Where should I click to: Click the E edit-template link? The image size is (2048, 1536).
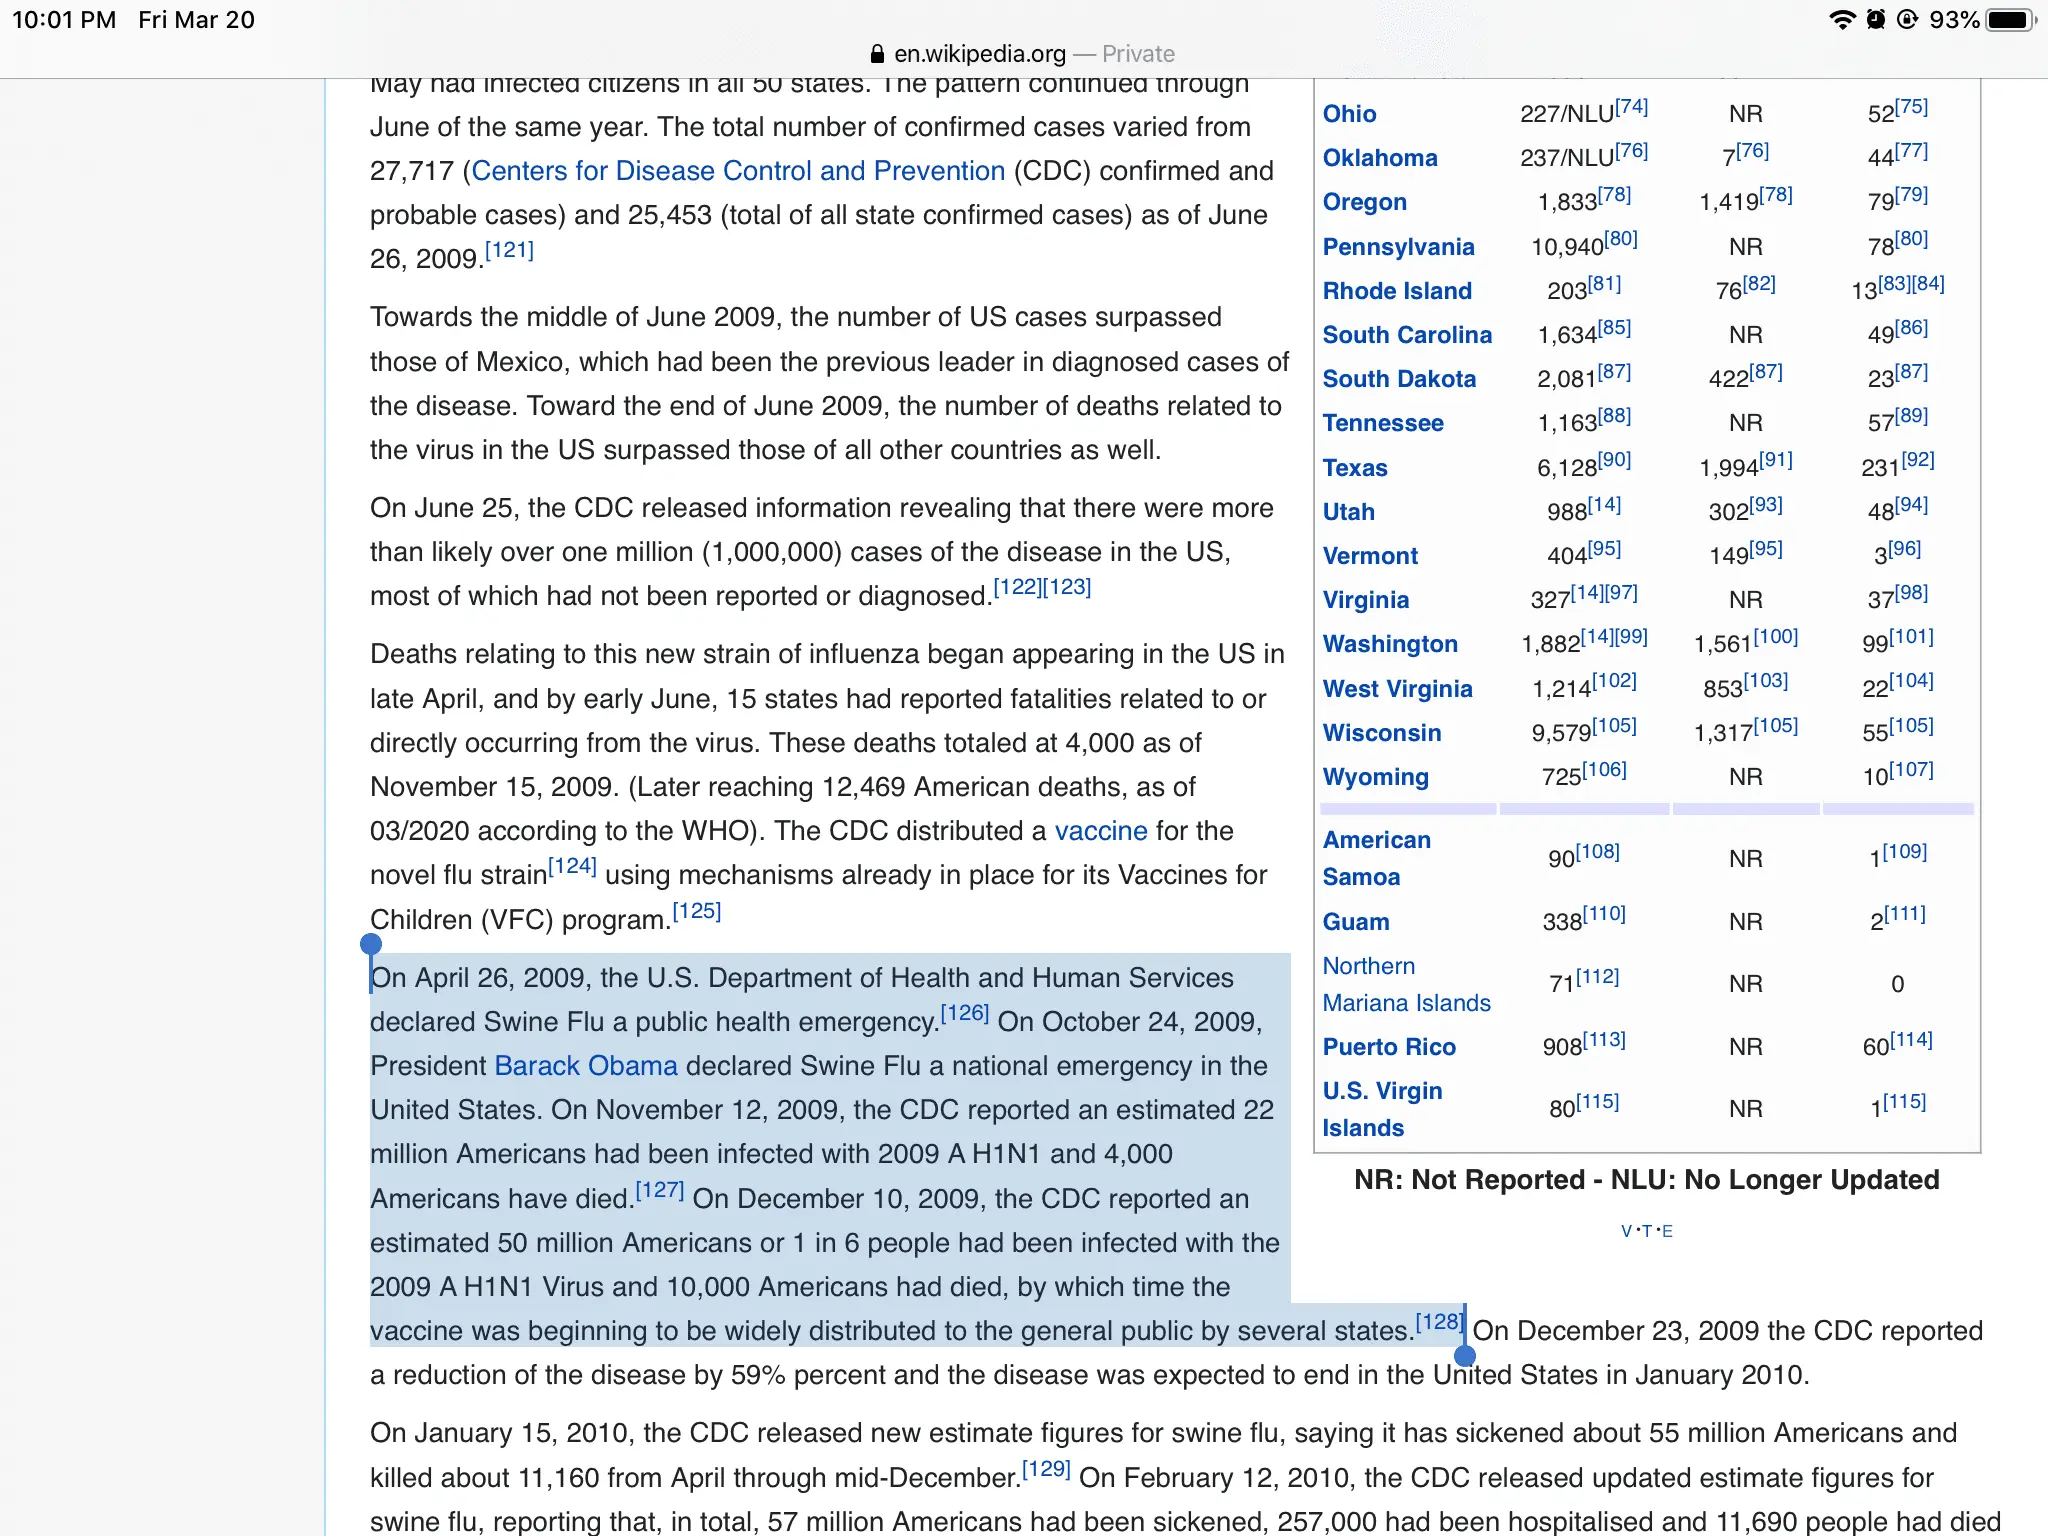pos(1667,1232)
